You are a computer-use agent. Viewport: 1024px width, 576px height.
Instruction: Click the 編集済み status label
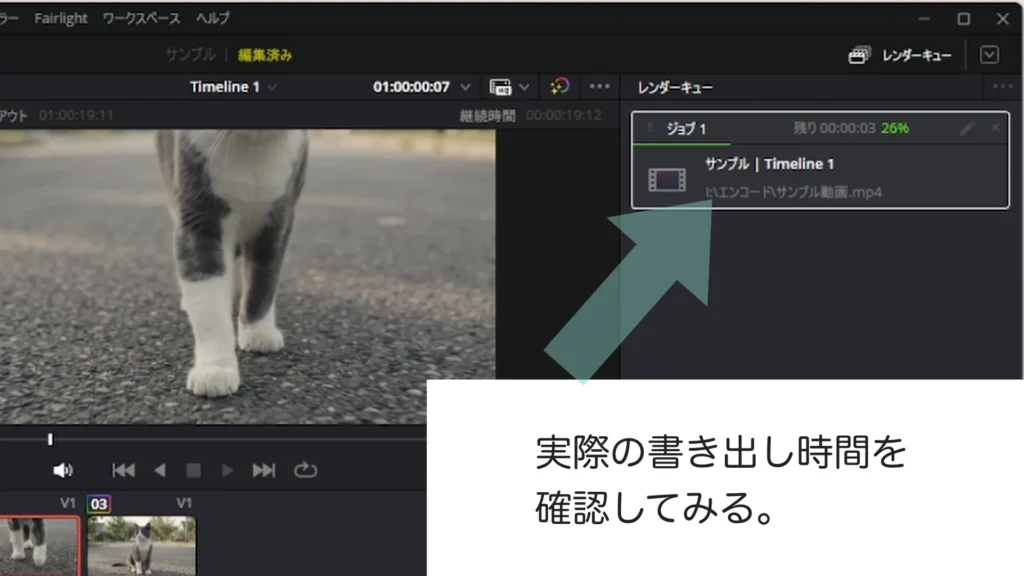click(x=264, y=55)
